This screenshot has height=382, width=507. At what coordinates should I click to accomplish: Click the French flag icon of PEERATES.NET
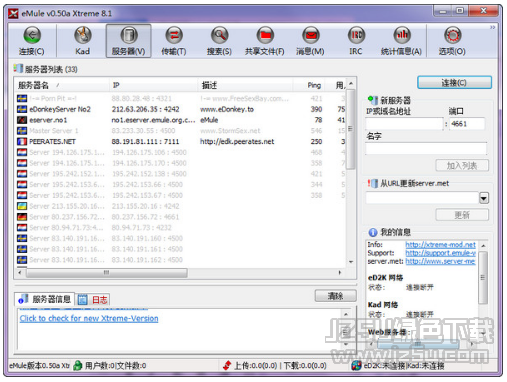tap(22, 141)
